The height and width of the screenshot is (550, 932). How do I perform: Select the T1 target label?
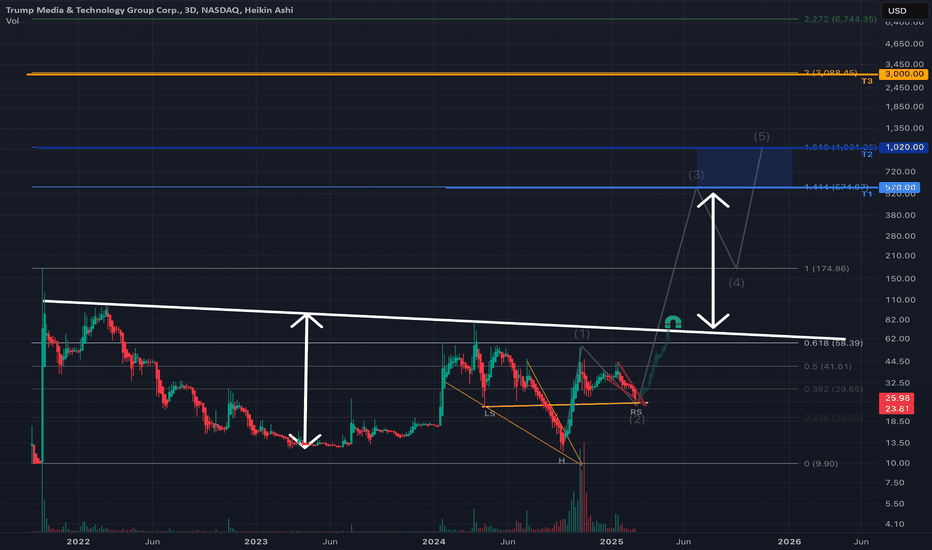pos(867,194)
